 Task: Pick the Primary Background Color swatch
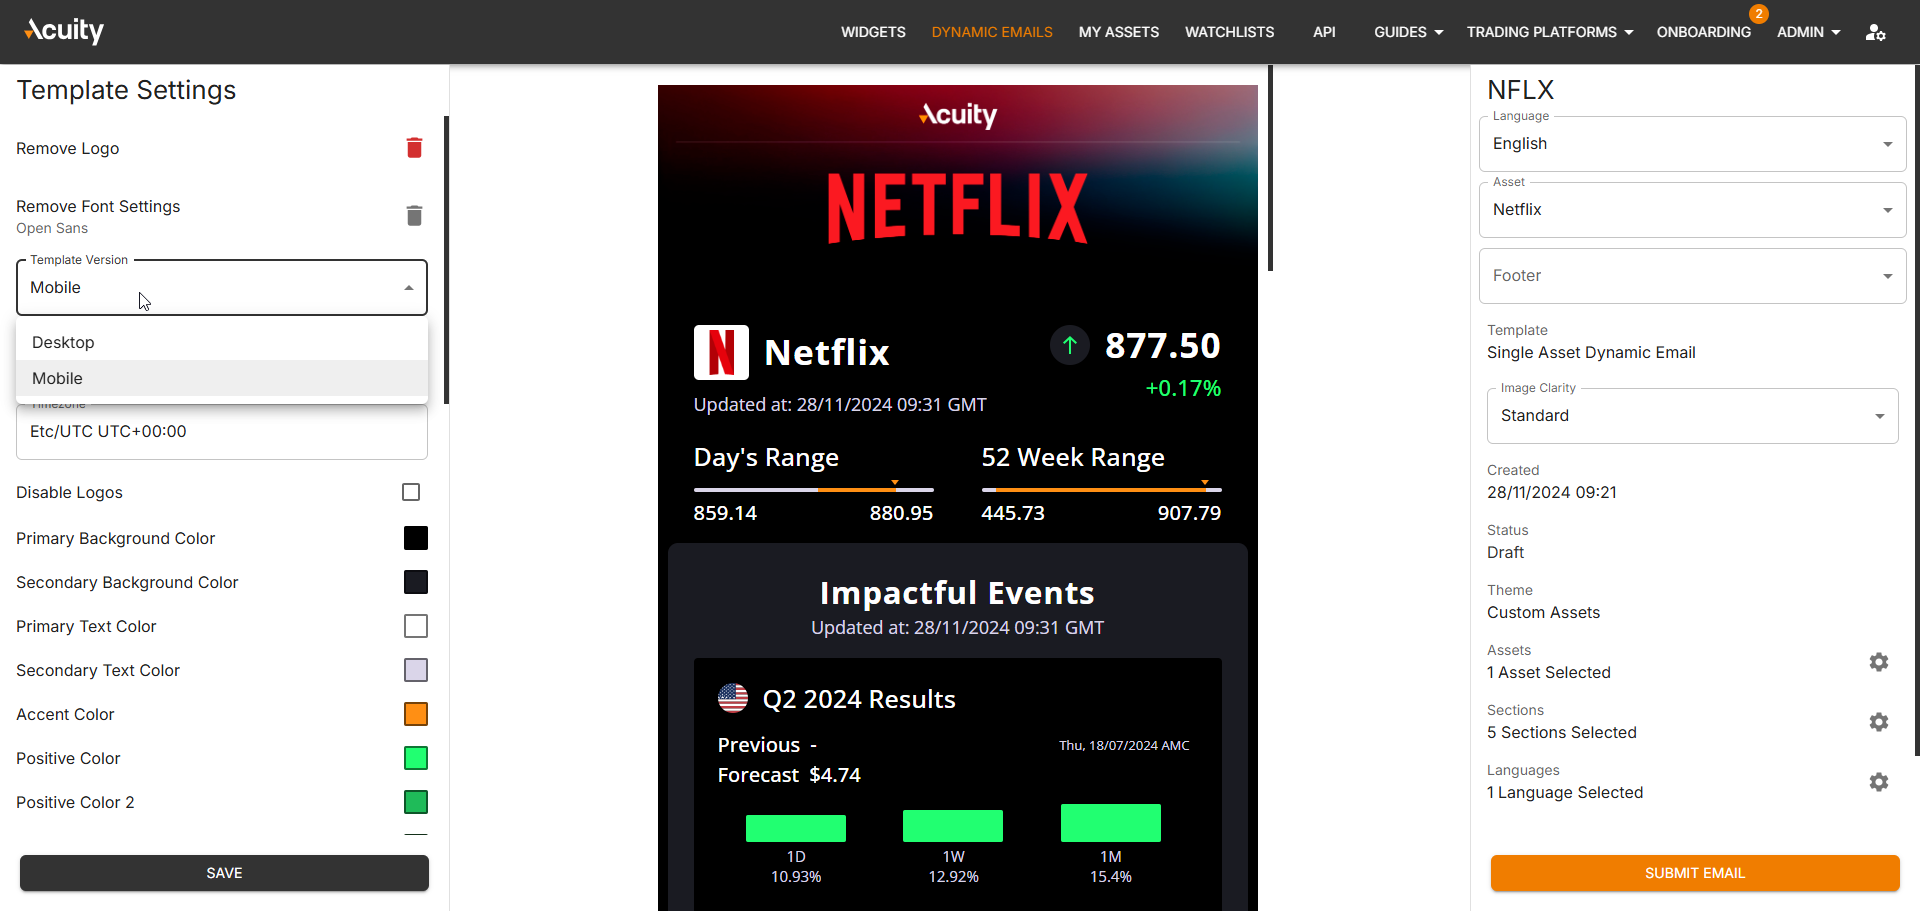coord(416,538)
